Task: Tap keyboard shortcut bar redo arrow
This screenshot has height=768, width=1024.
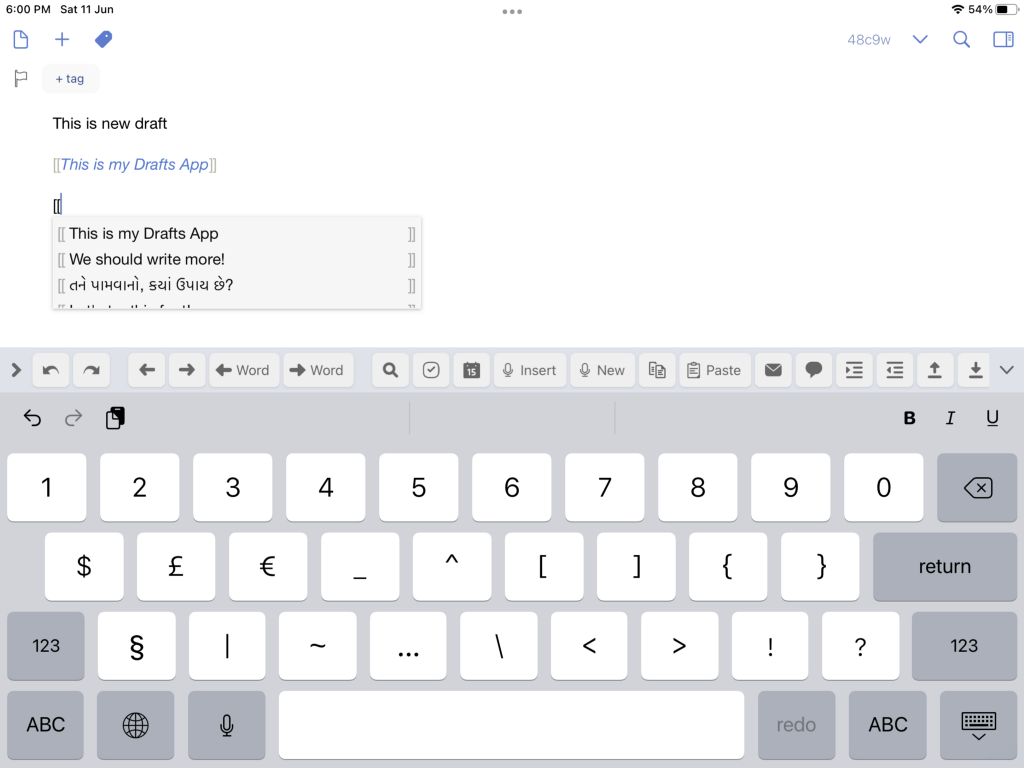Action: [74, 418]
